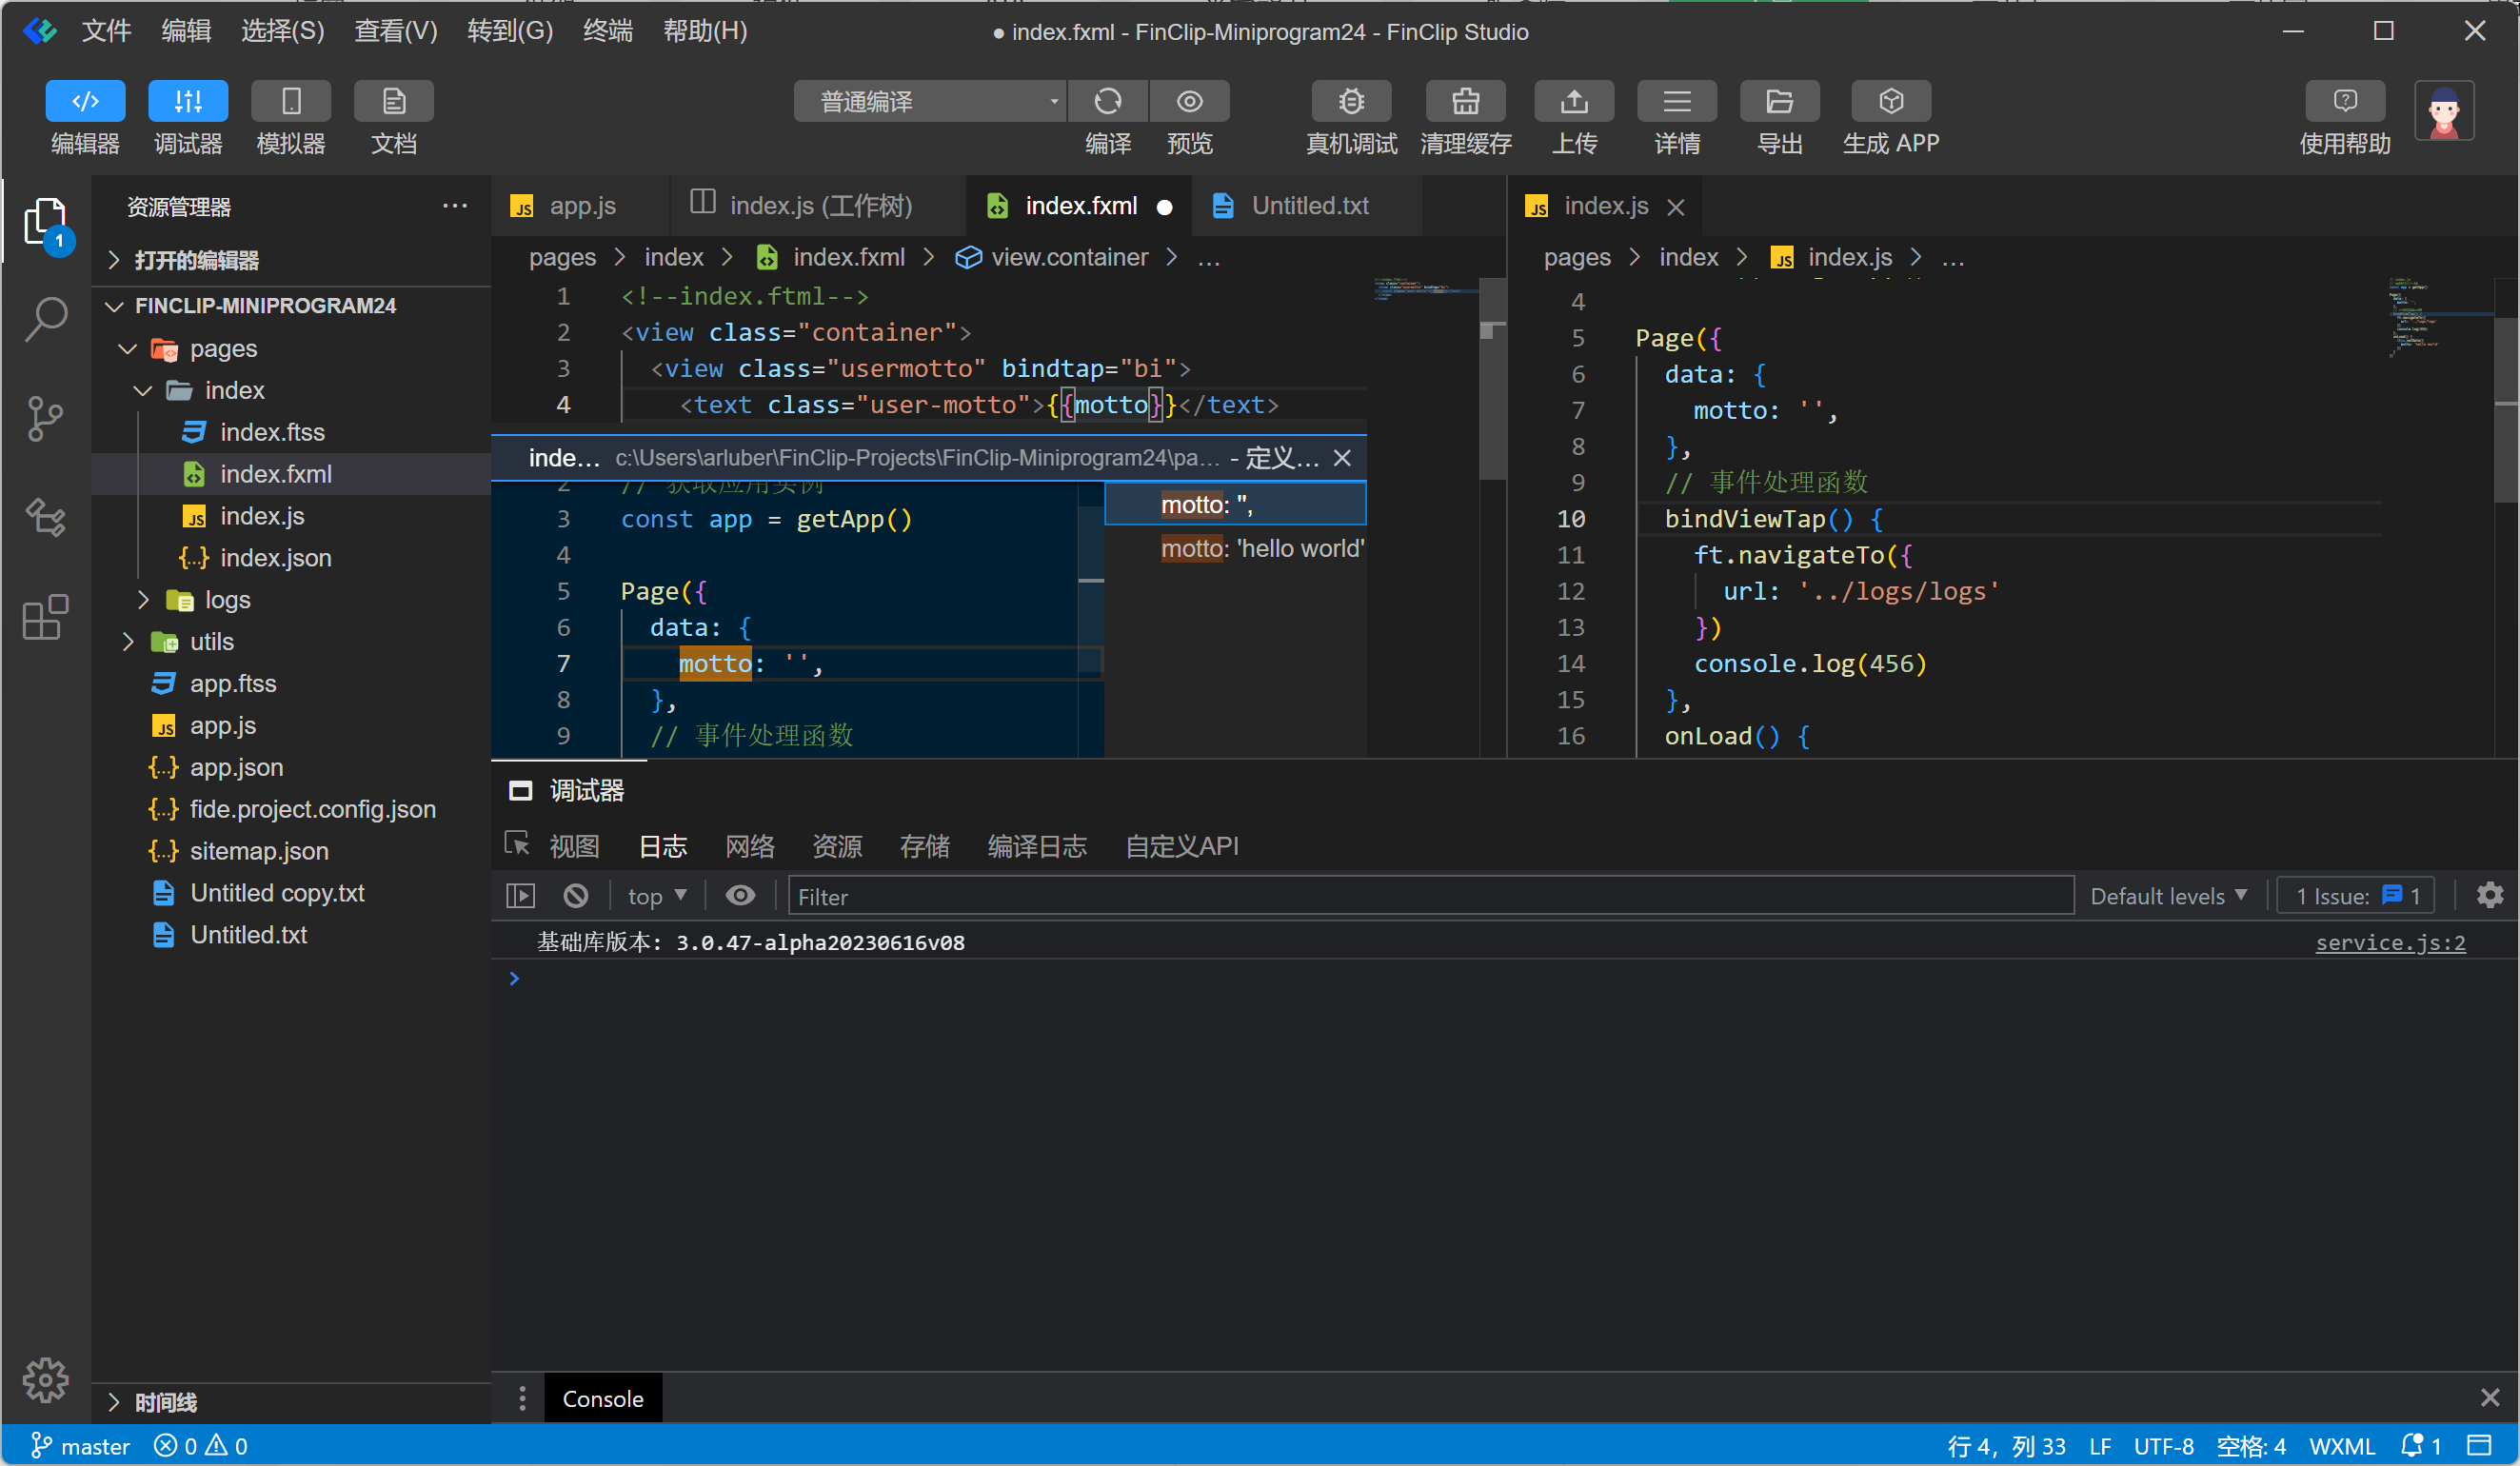Open the Default levels dropdown
2520x1466 pixels.
(x=2168, y=896)
